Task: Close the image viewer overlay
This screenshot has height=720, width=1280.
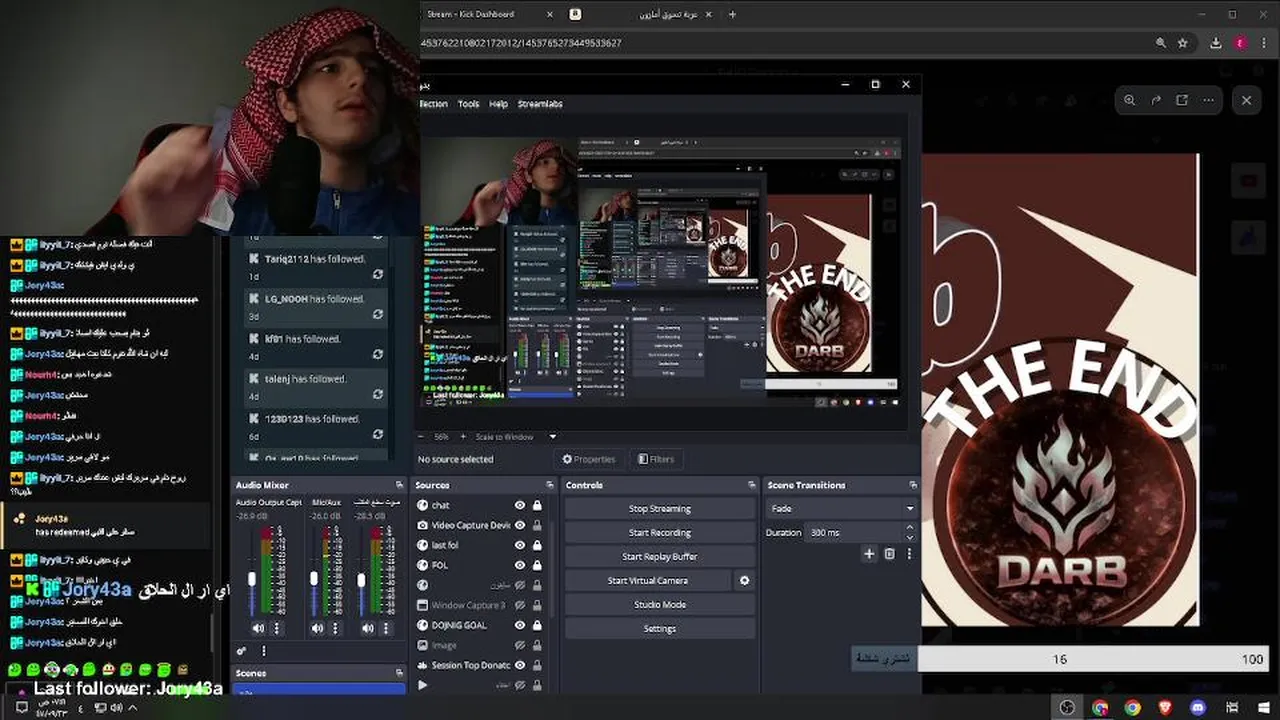Action: 1246,100
